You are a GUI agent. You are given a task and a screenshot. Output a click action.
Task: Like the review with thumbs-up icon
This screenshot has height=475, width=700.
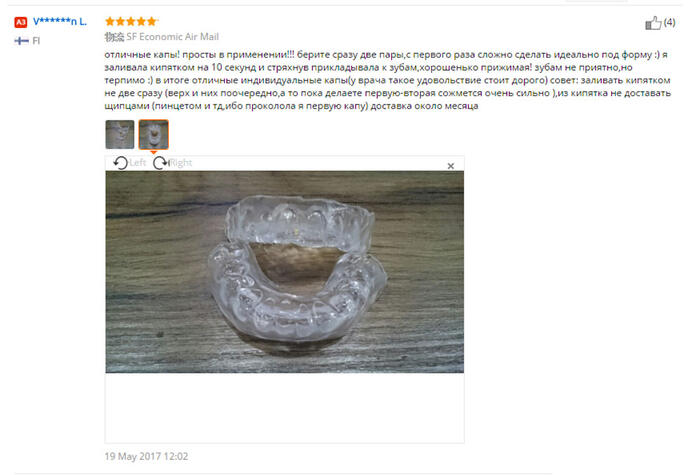tap(653, 23)
